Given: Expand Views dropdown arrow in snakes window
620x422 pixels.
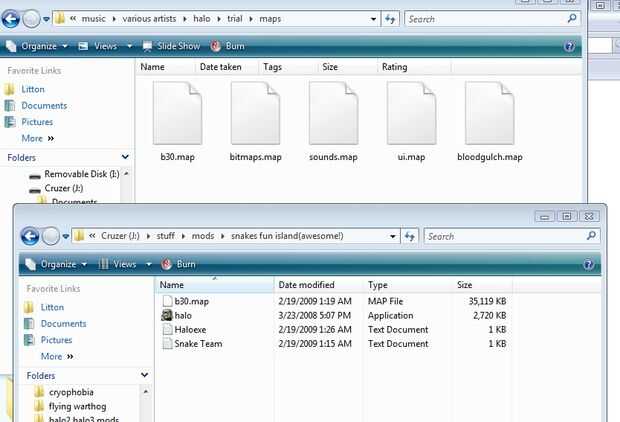Looking at the screenshot, I should click(x=149, y=264).
